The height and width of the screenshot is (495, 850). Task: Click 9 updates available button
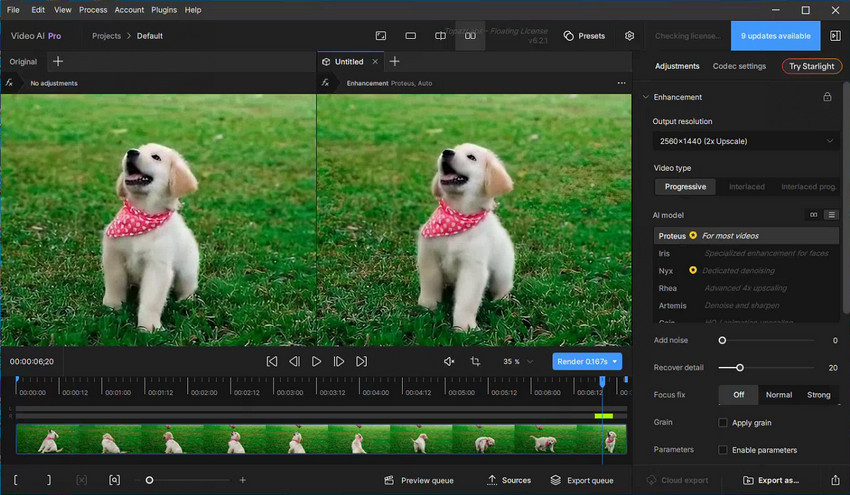pyautogui.click(x=775, y=36)
